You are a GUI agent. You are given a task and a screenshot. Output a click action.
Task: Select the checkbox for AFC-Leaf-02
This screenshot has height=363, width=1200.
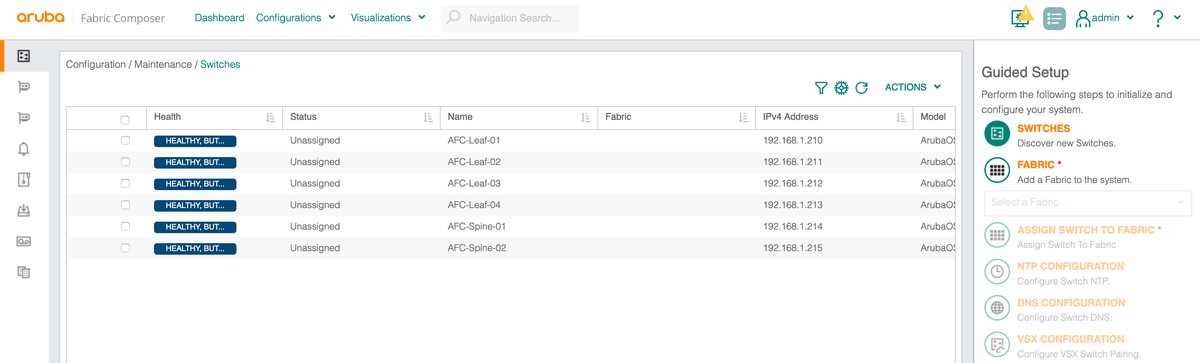coord(125,162)
